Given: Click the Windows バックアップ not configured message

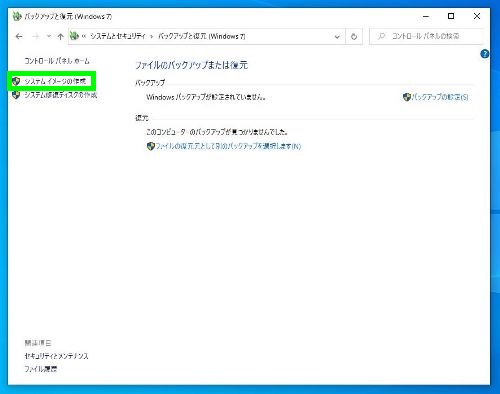Looking at the screenshot, I should tap(206, 97).
